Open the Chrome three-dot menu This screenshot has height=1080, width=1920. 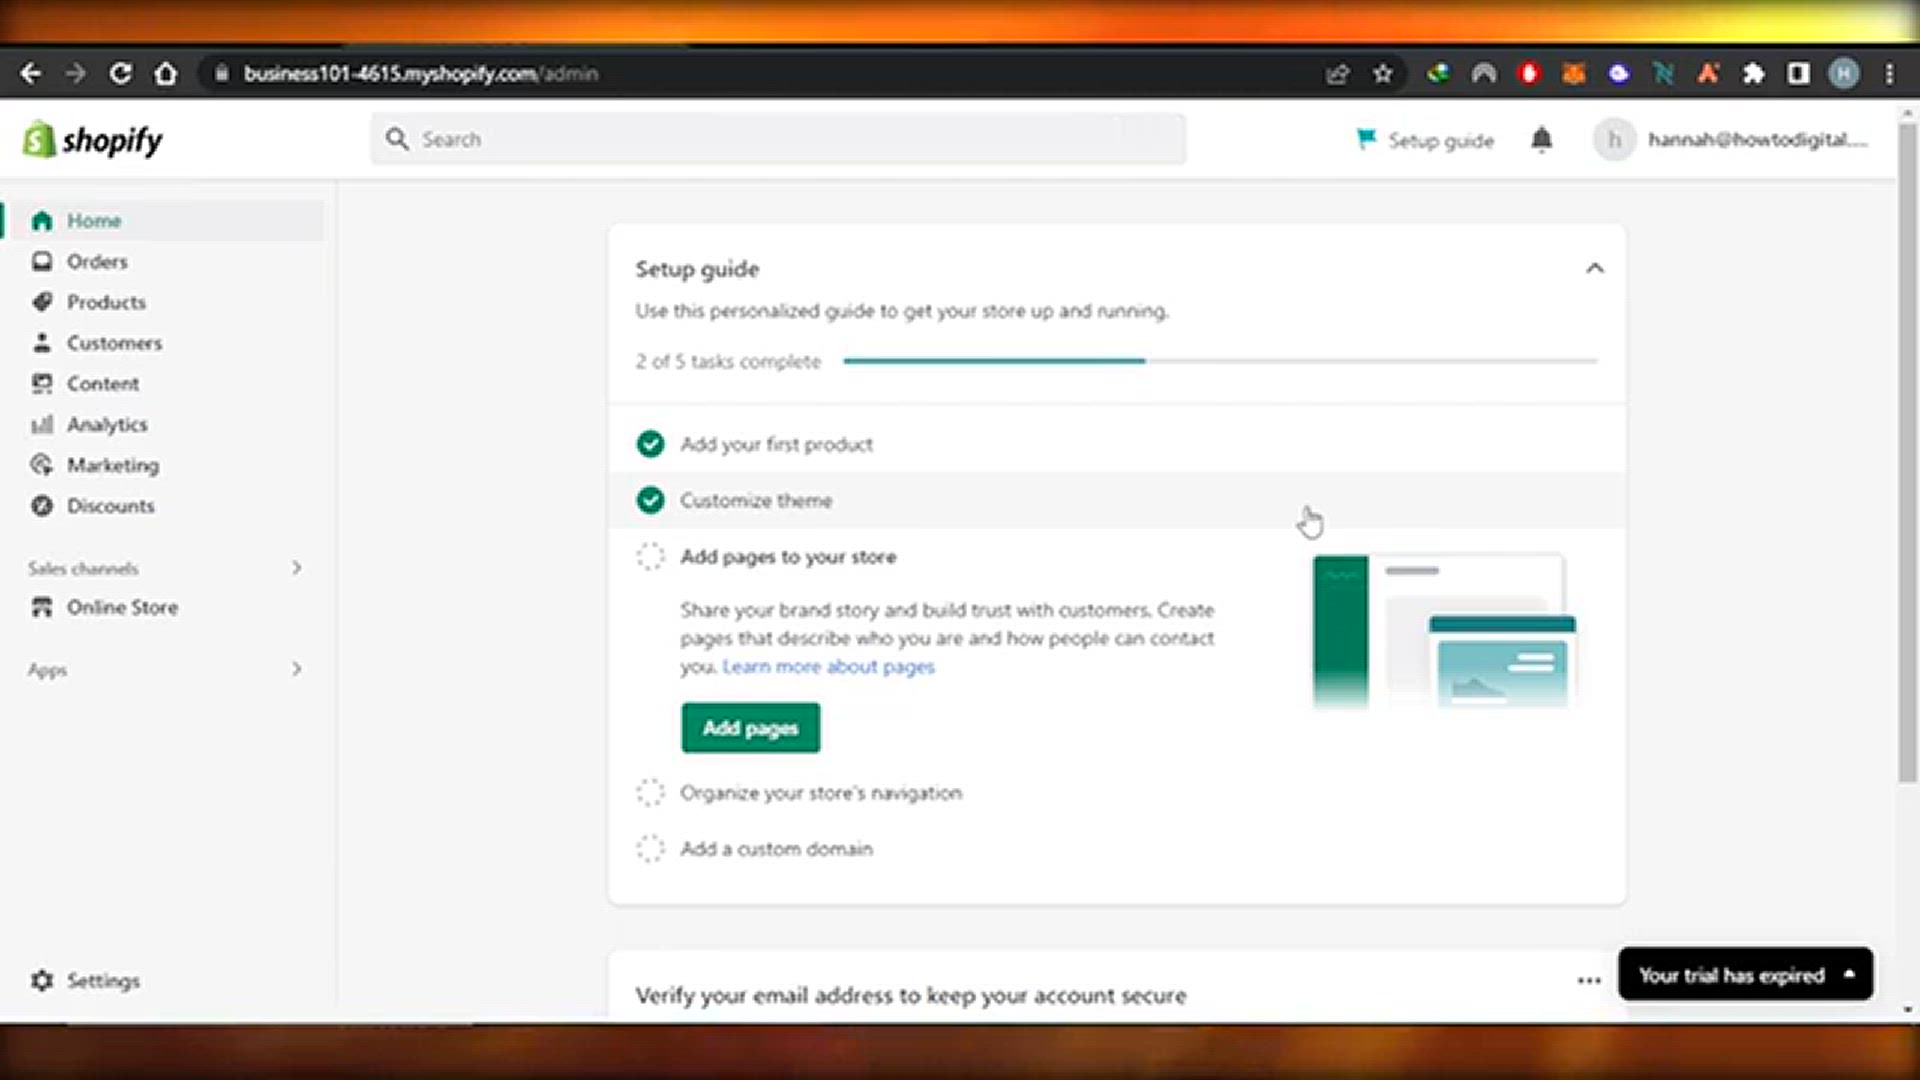point(1889,73)
